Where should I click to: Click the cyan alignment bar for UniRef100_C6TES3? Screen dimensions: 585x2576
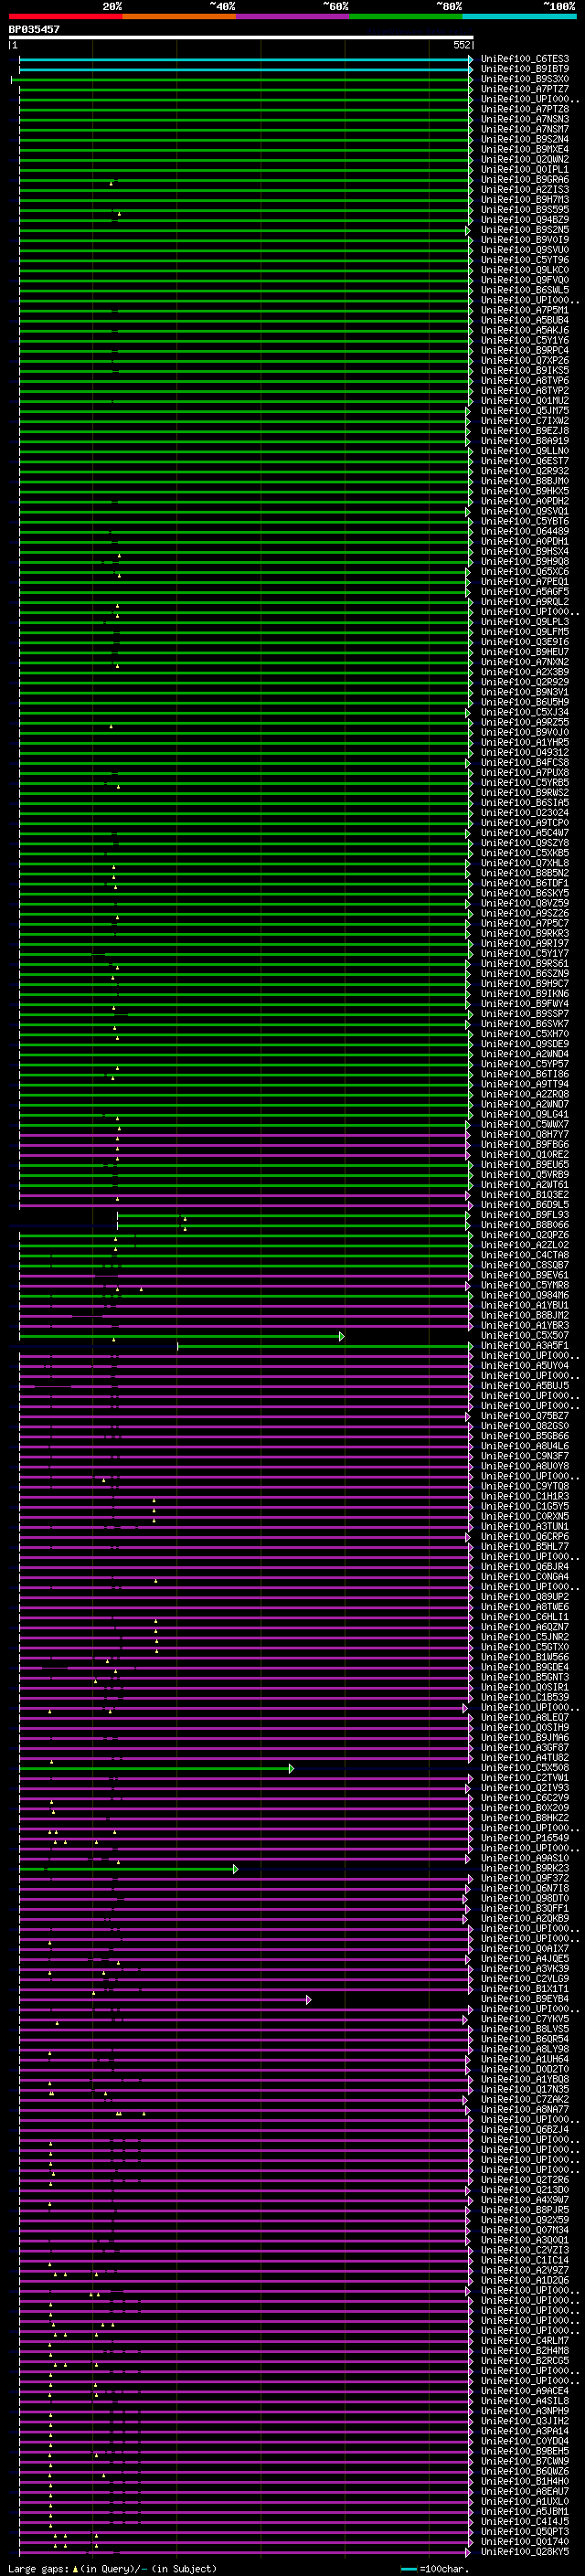click(x=245, y=60)
